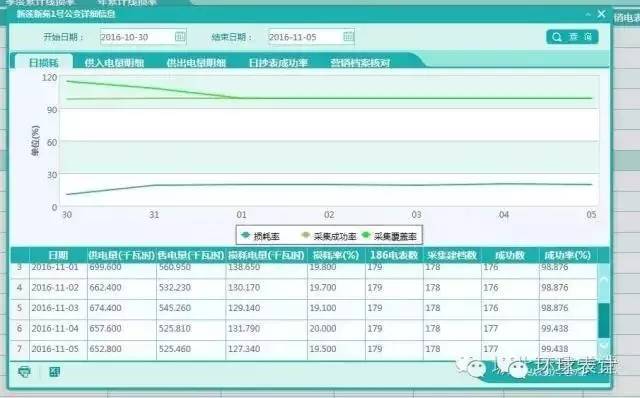Click the loss value 127.340

tap(244, 349)
